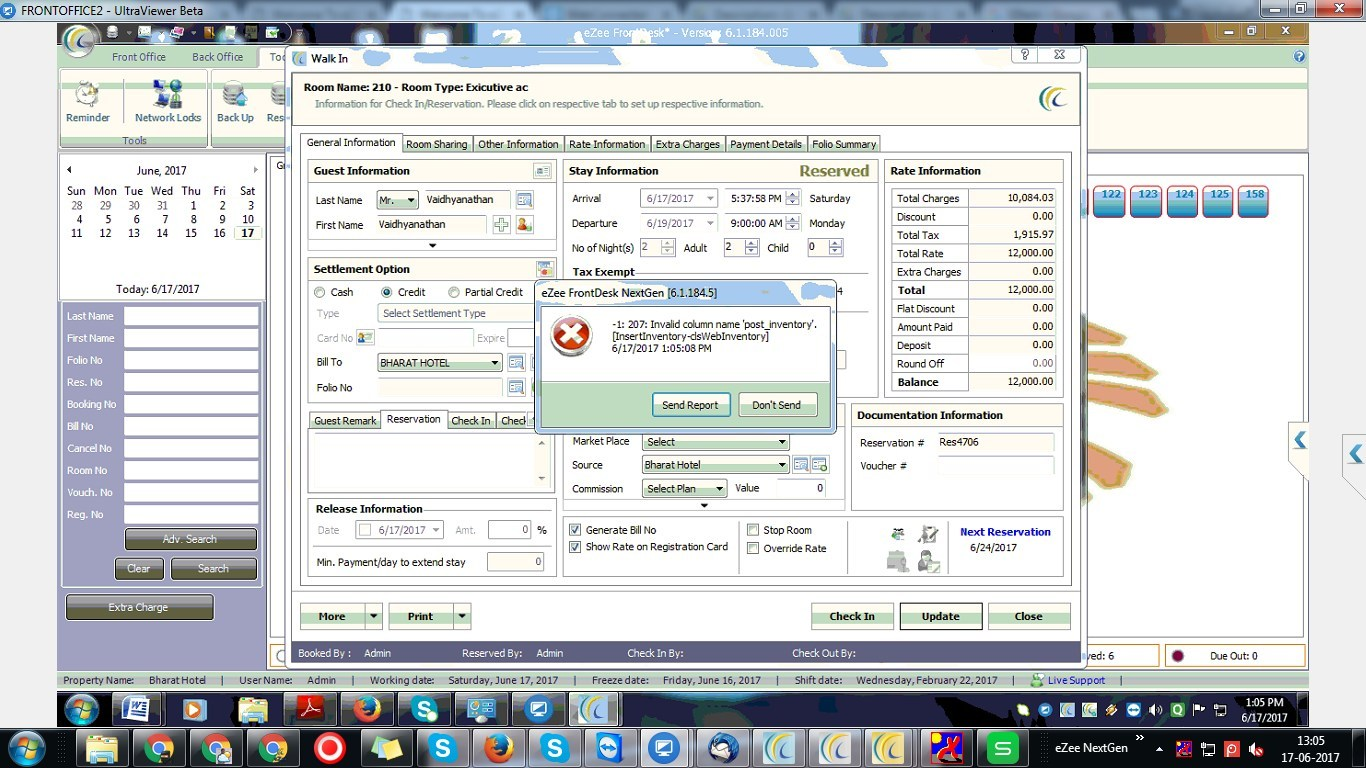Click Send Report in the error dialog
Image resolution: width=1366 pixels, height=768 pixels.
tap(690, 405)
